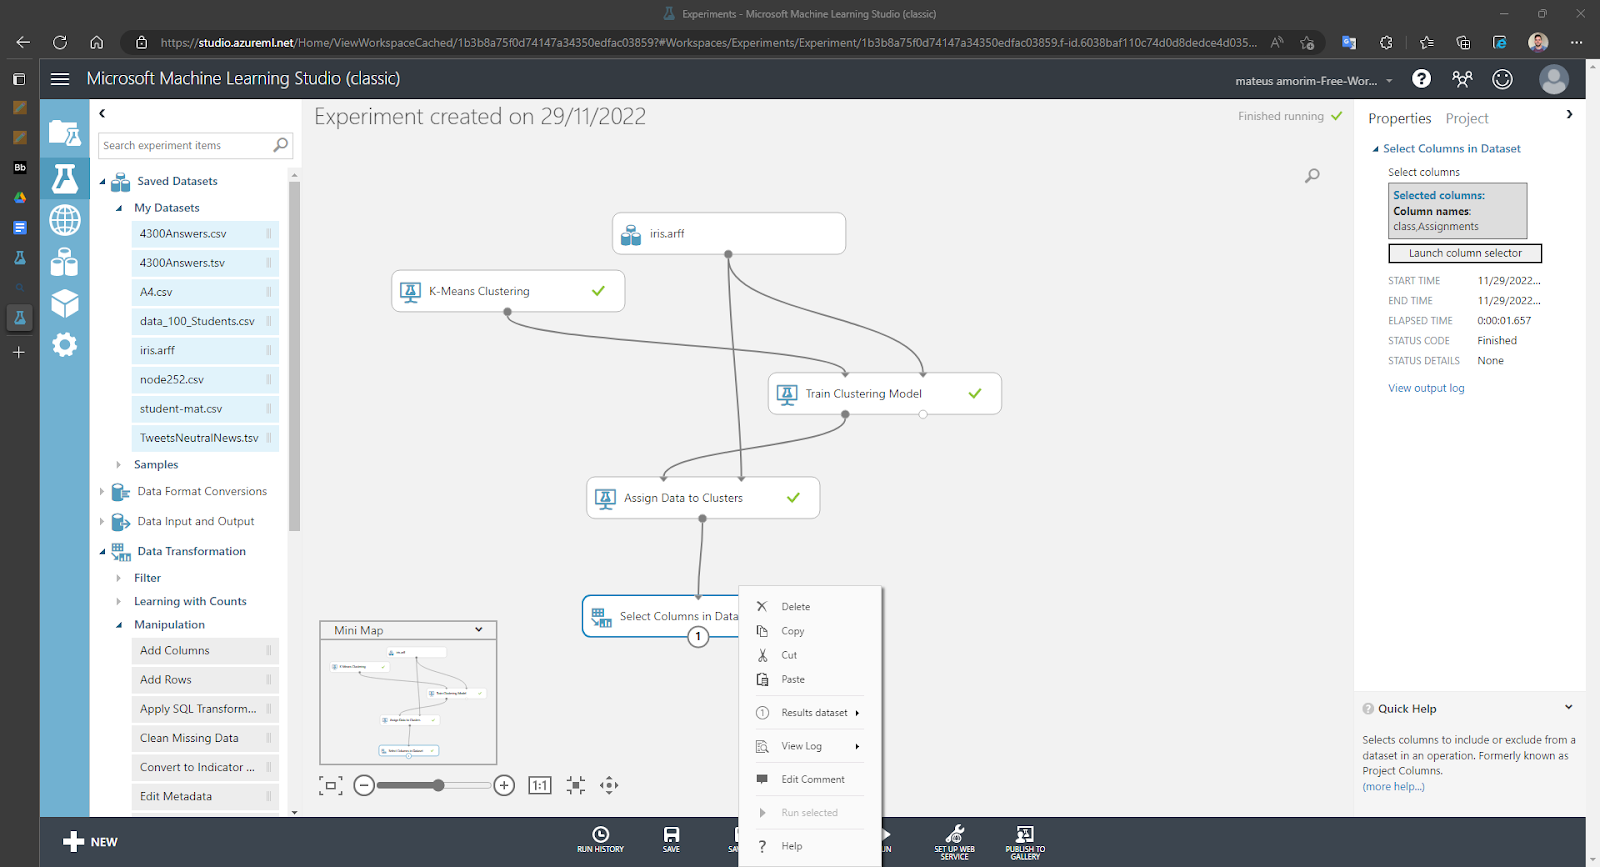Collapse the My Datasets tree node
The image size is (1600, 867).
pos(119,208)
